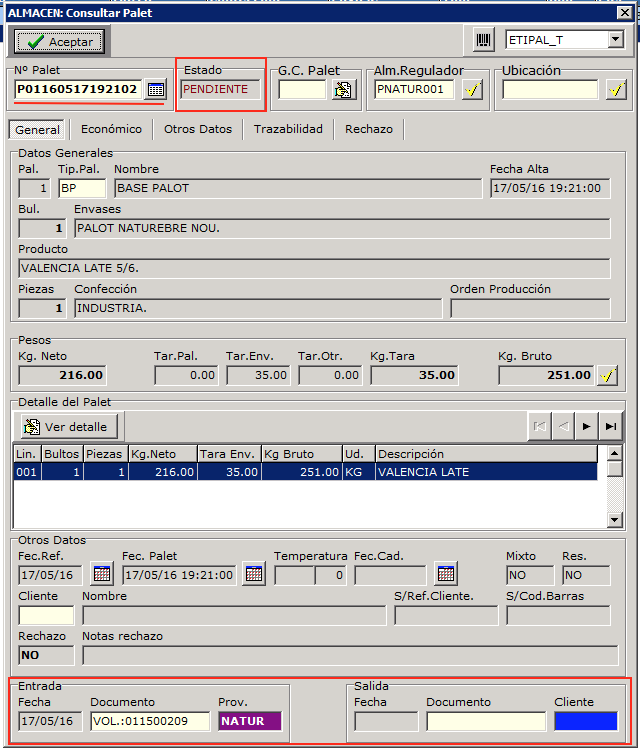
Task: Click the Alm.Regulador checkmark icon
Action: tap(473, 90)
